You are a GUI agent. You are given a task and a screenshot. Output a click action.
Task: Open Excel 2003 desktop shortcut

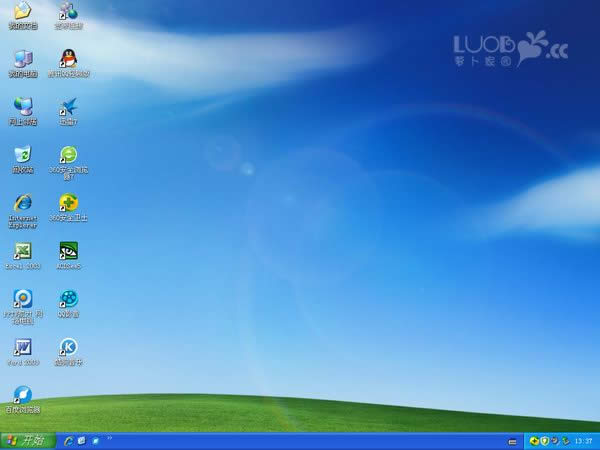[22, 251]
